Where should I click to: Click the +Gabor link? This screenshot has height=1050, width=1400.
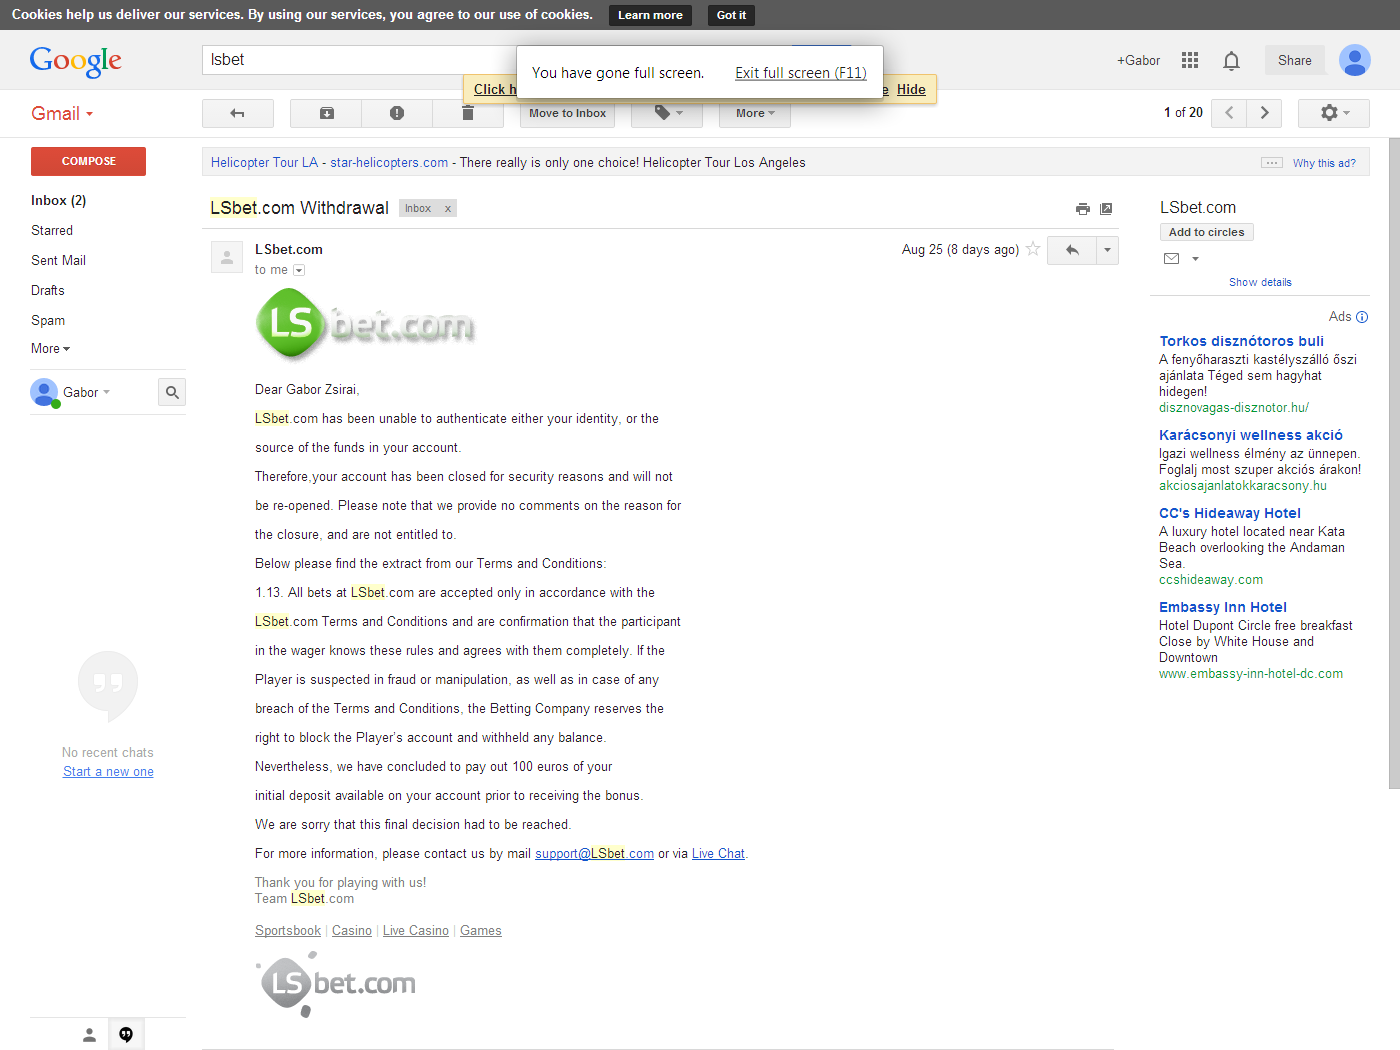[1139, 60]
